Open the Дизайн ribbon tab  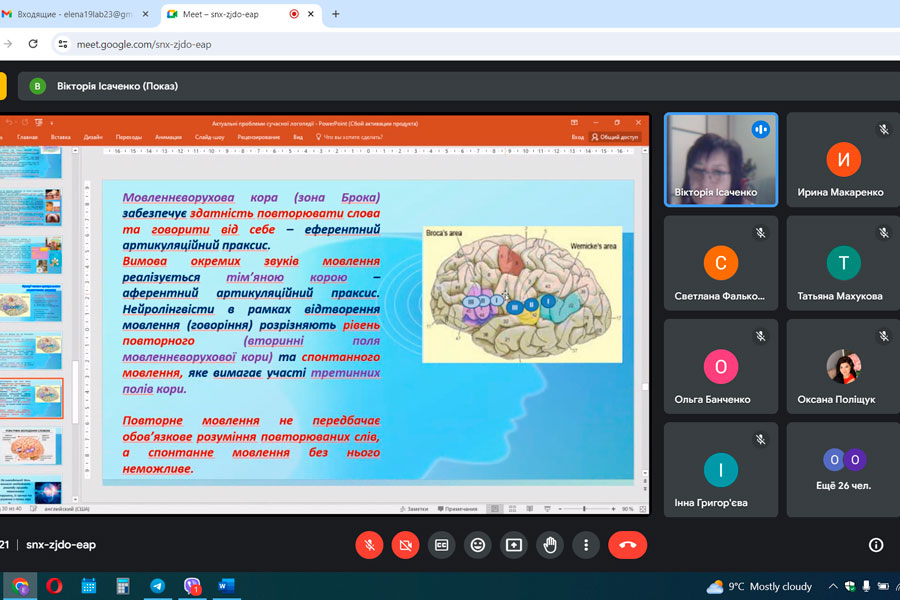click(93, 137)
